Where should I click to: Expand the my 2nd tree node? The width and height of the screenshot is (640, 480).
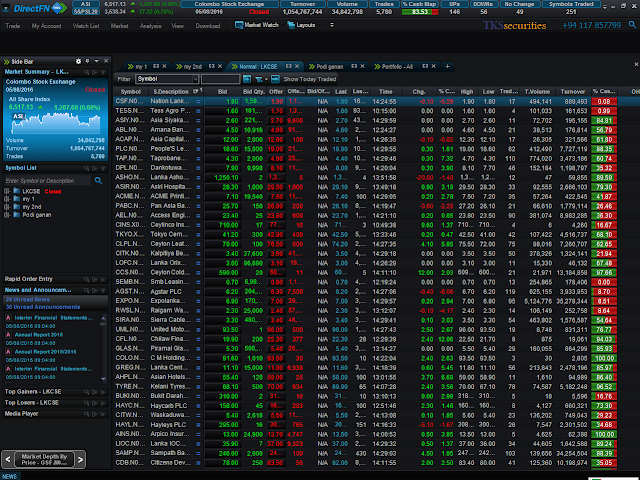[7, 207]
